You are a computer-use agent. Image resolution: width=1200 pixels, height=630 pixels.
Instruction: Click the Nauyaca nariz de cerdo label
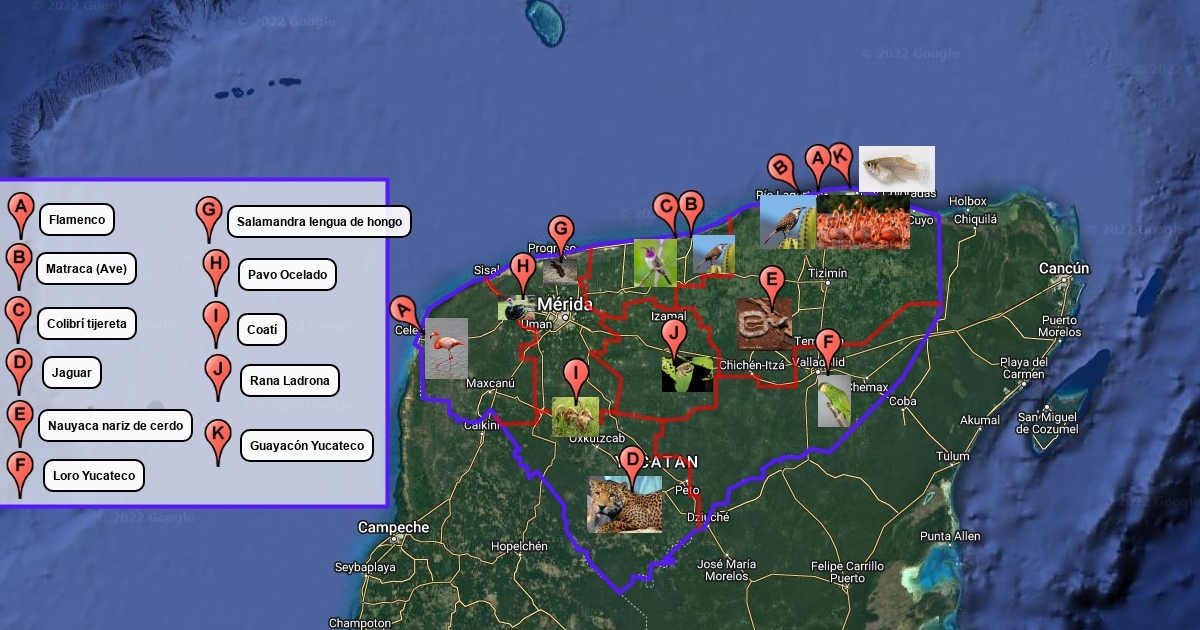[x=115, y=426]
